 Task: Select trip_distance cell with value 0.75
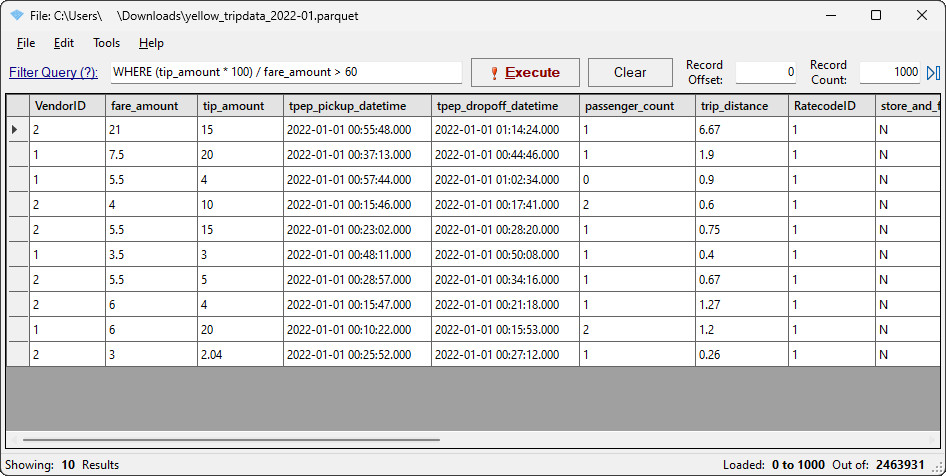point(741,230)
